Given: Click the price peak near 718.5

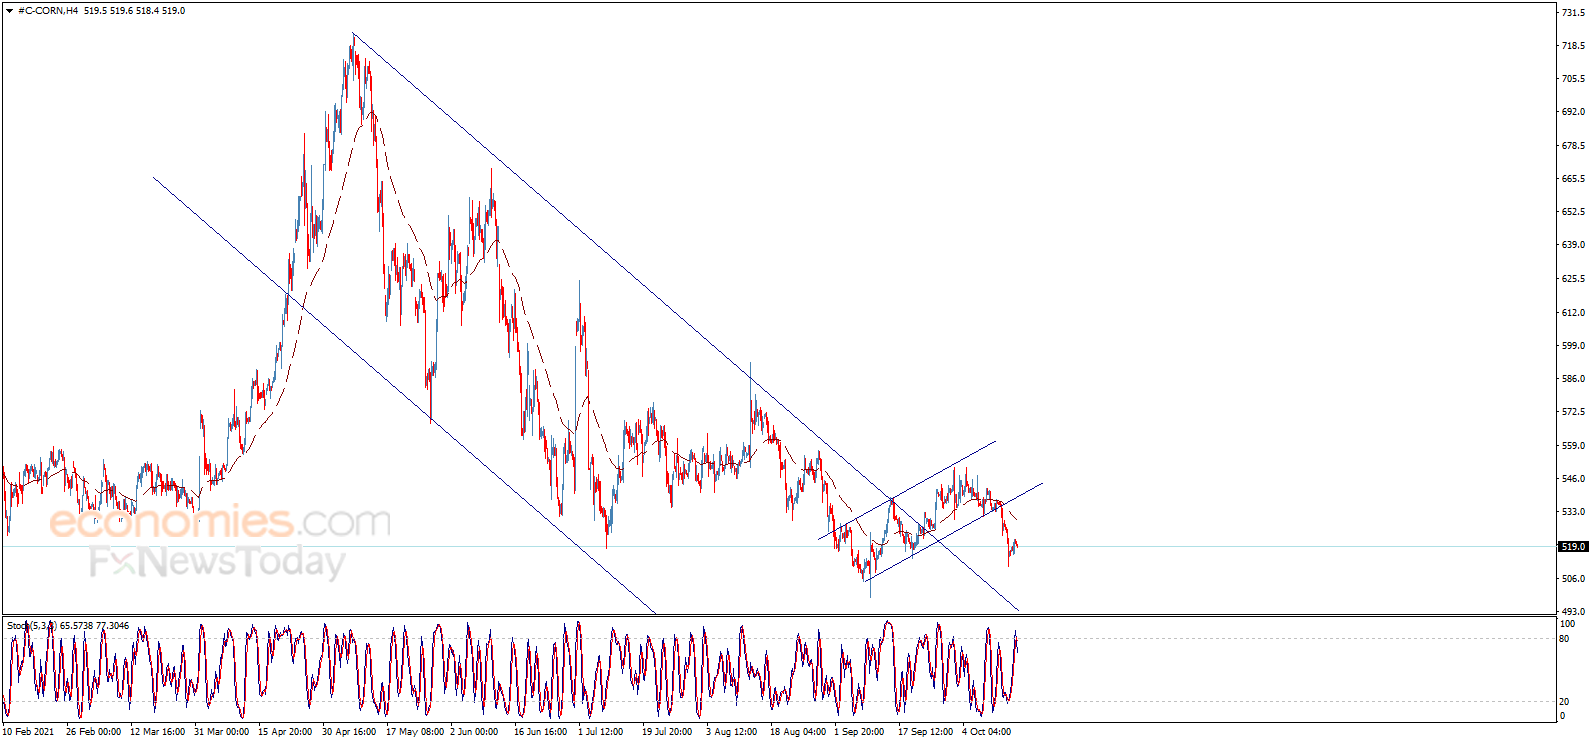Looking at the screenshot, I should [353, 35].
